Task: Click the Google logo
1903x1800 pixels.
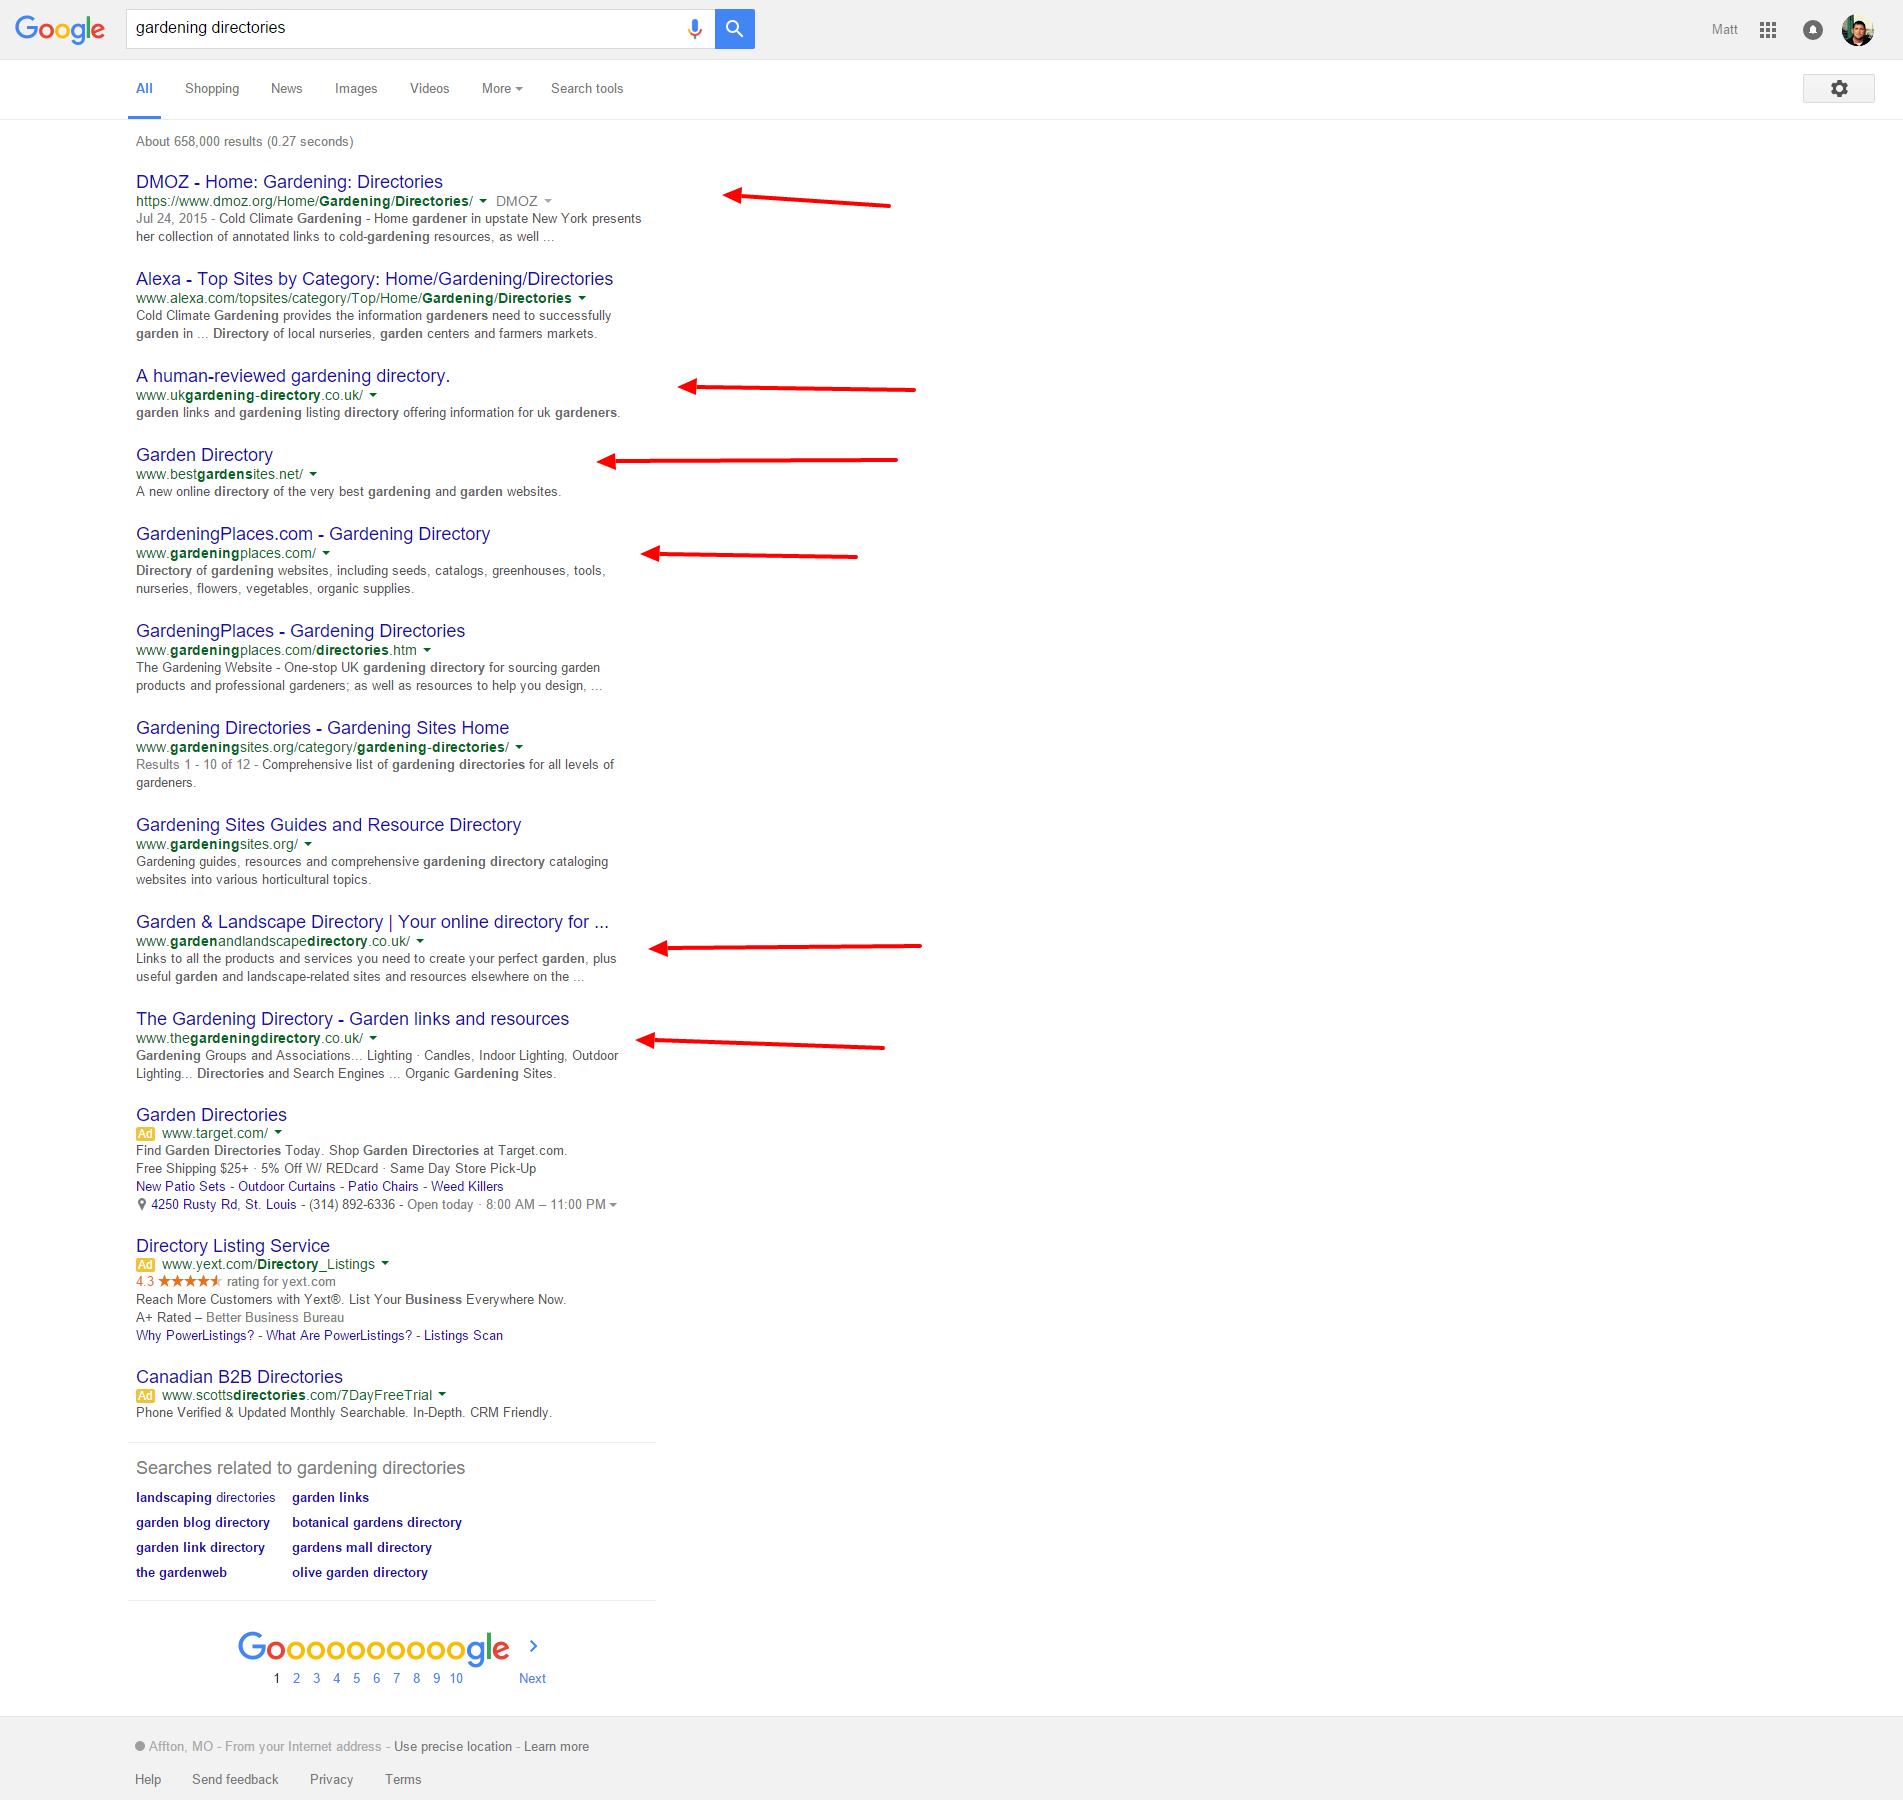Action: tap(60, 29)
